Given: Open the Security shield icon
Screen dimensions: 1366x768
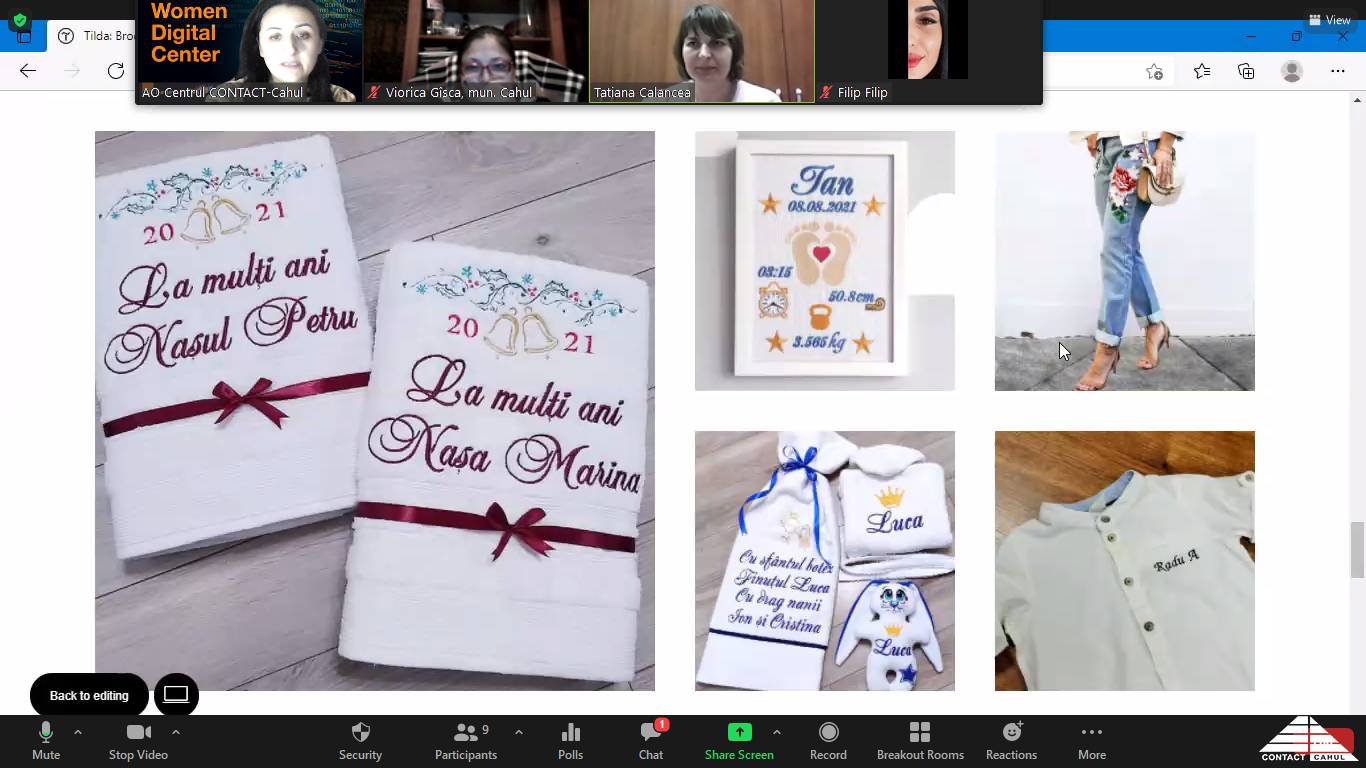Looking at the screenshot, I should pos(360,733).
